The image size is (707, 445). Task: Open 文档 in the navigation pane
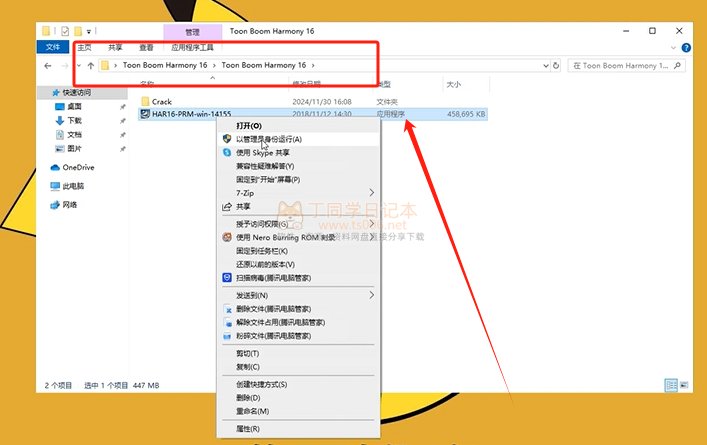pos(74,134)
